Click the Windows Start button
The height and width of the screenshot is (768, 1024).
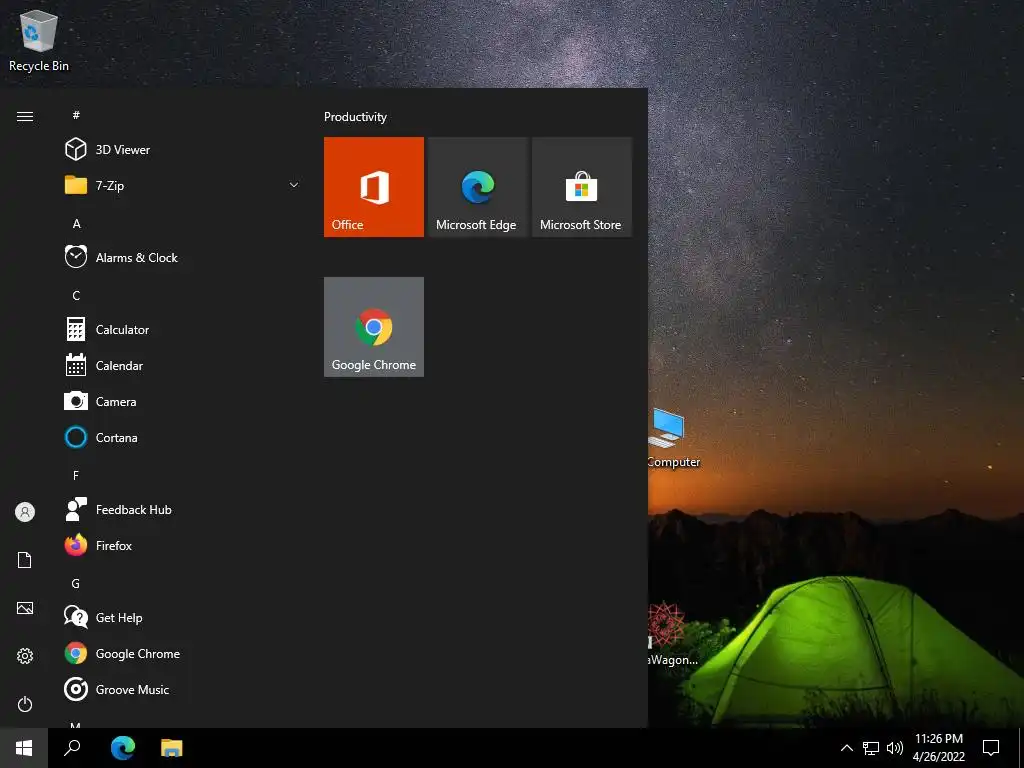coord(24,748)
